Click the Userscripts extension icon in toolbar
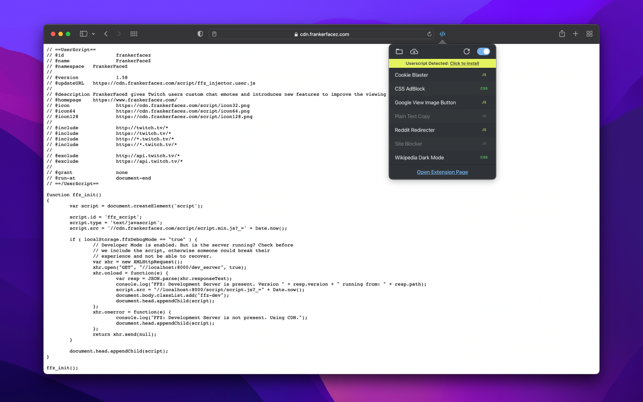The width and height of the screenshot is (643, 402). click(x=442, y=34)
